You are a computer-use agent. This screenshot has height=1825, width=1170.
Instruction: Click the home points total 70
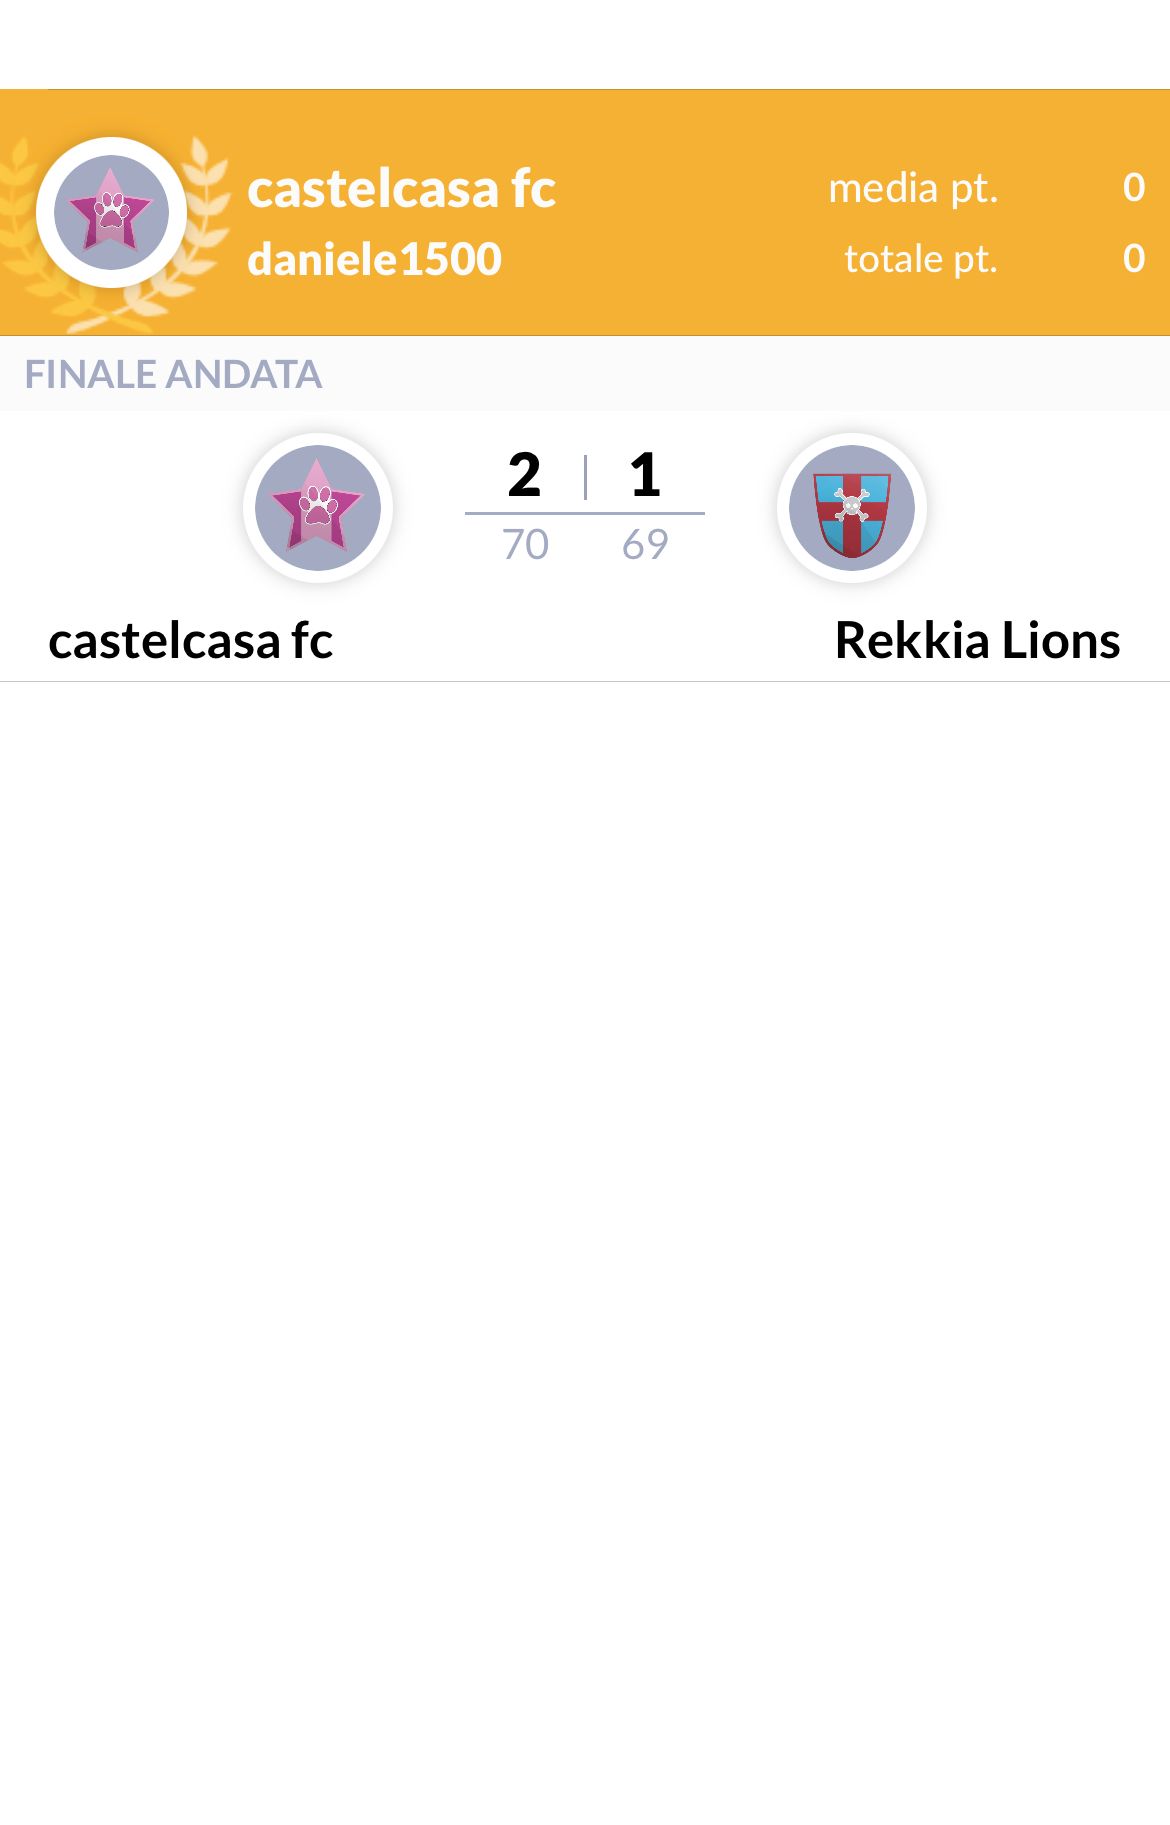(x=525, y=544)
